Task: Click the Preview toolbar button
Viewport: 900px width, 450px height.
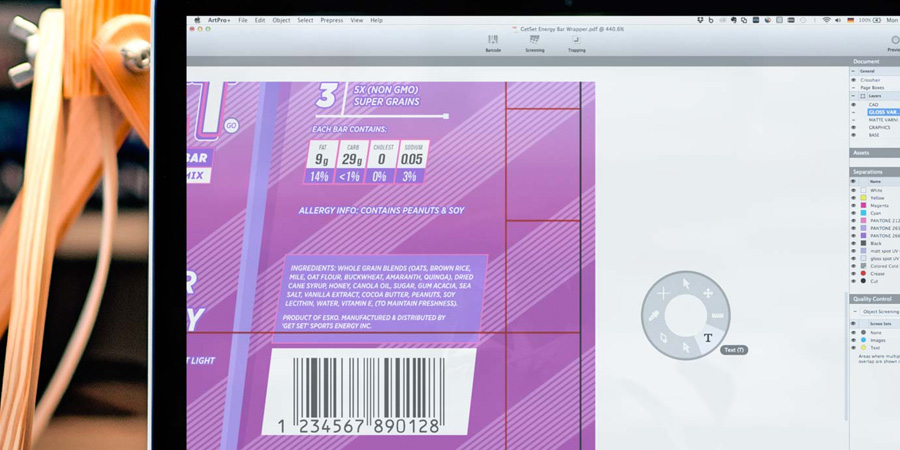Action: [894, 44]
